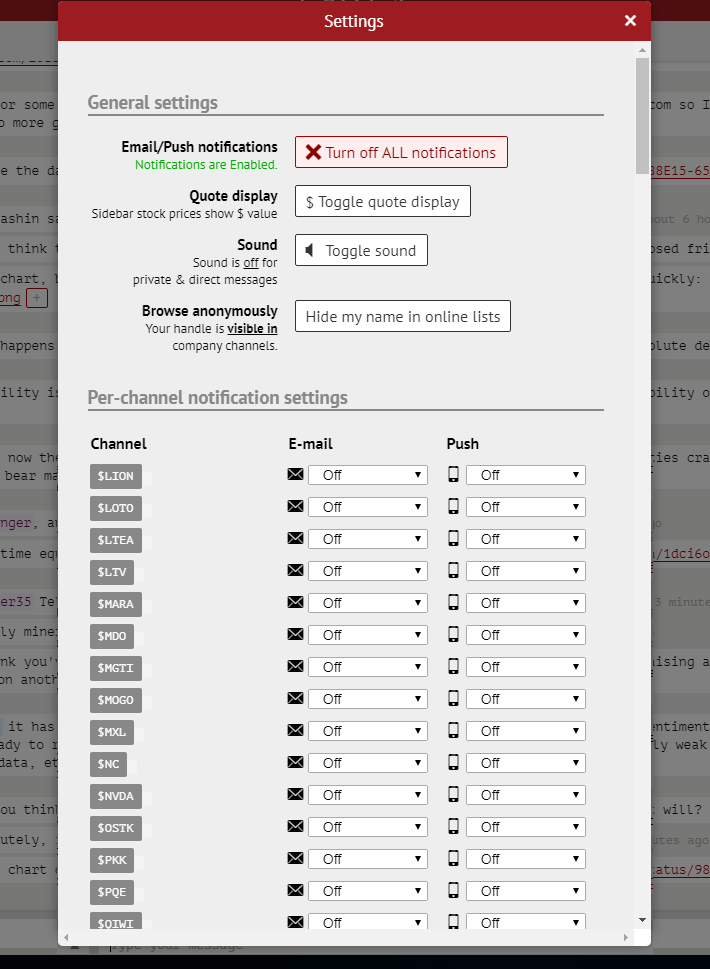Open $MXL Push dropdown

tap(525, 731)
